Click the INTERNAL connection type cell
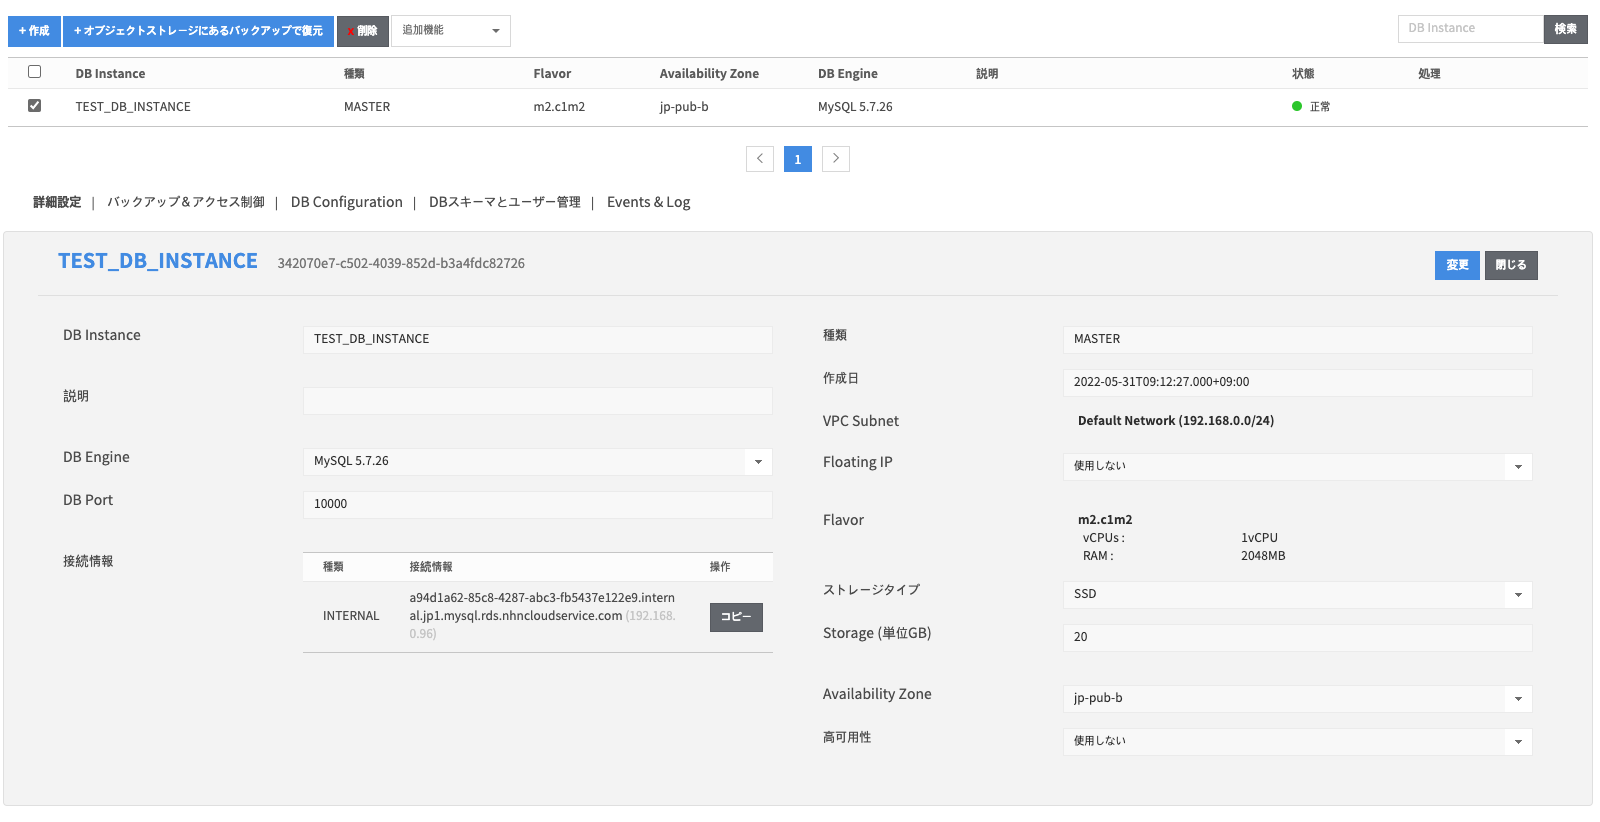 point(351,616)
